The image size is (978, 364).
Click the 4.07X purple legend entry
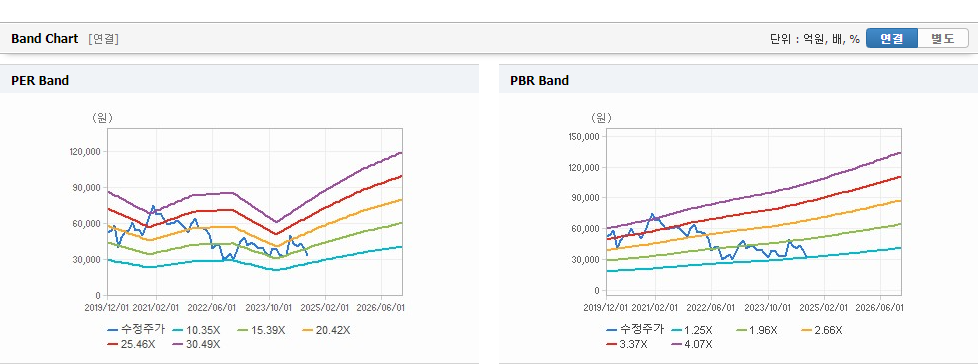point(691,343)
